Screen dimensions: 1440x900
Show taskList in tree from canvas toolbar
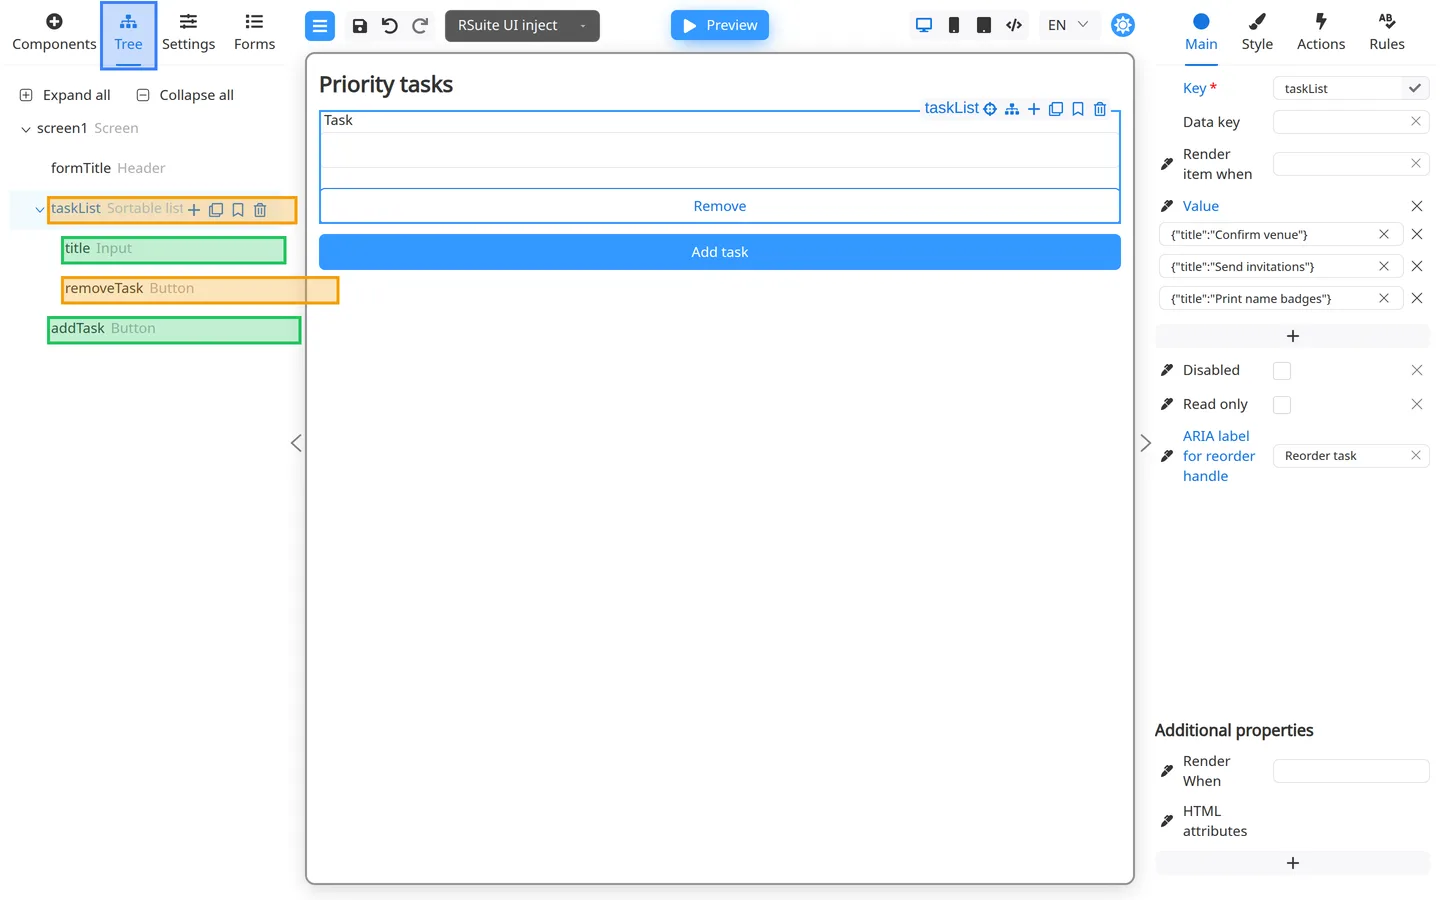click(x=1012, y=109)
